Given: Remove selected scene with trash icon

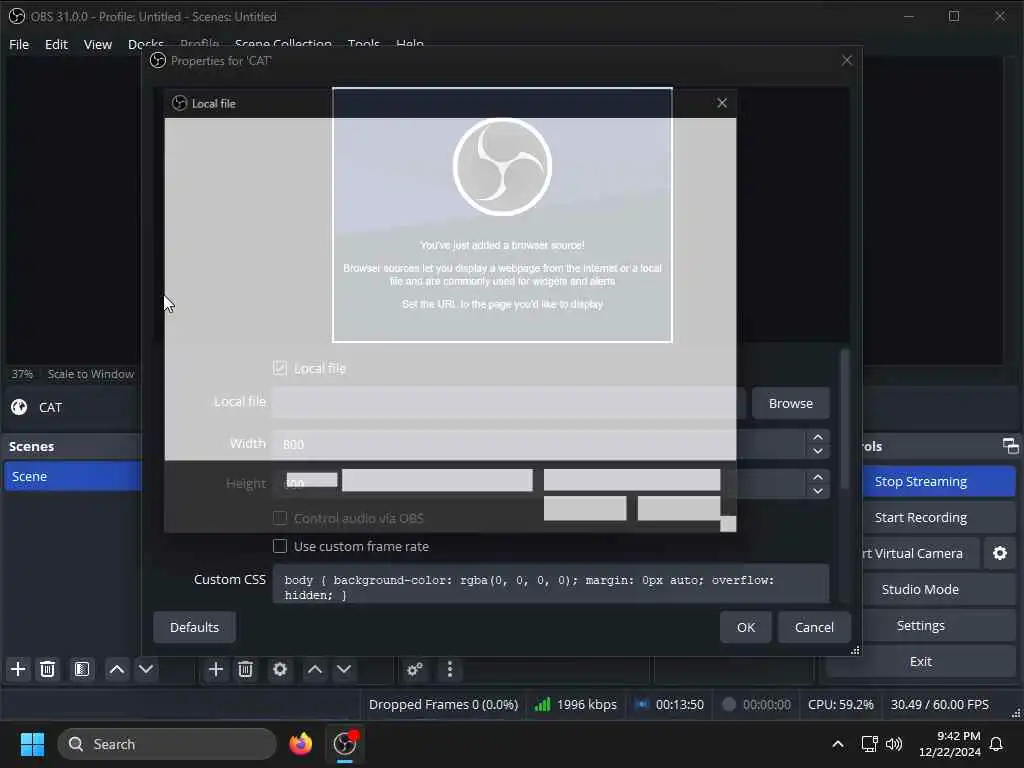Looking at the screenshot, I should point(48,669).
